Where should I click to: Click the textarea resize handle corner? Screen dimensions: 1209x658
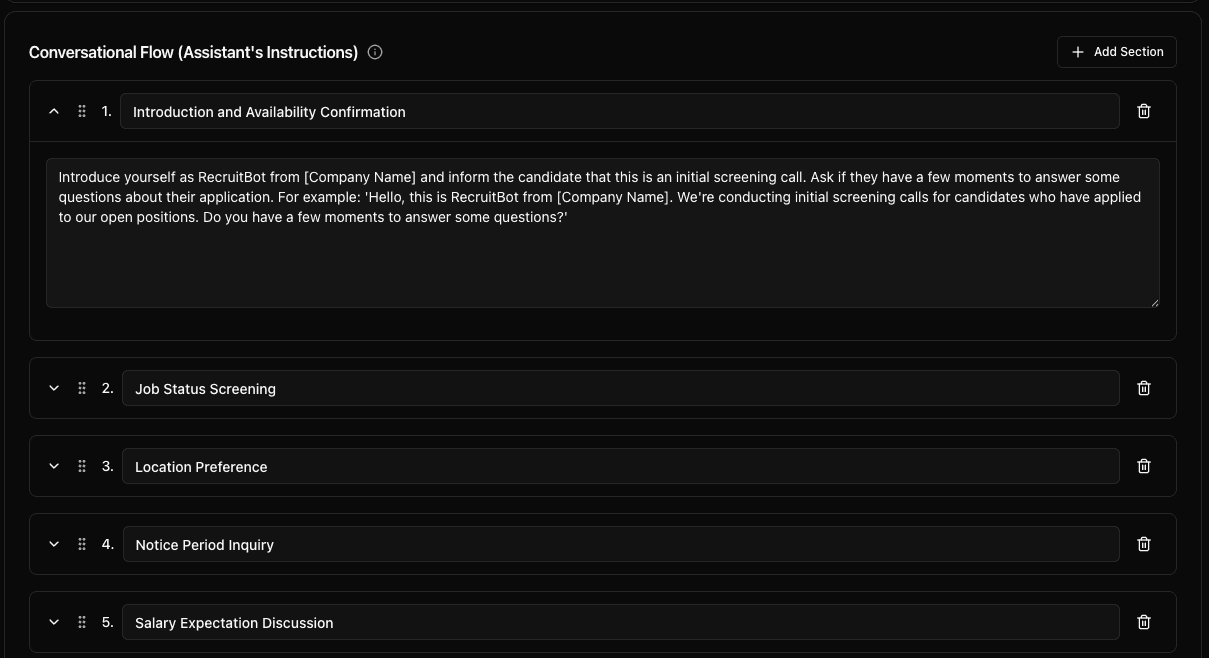[x=1154, y=302]
